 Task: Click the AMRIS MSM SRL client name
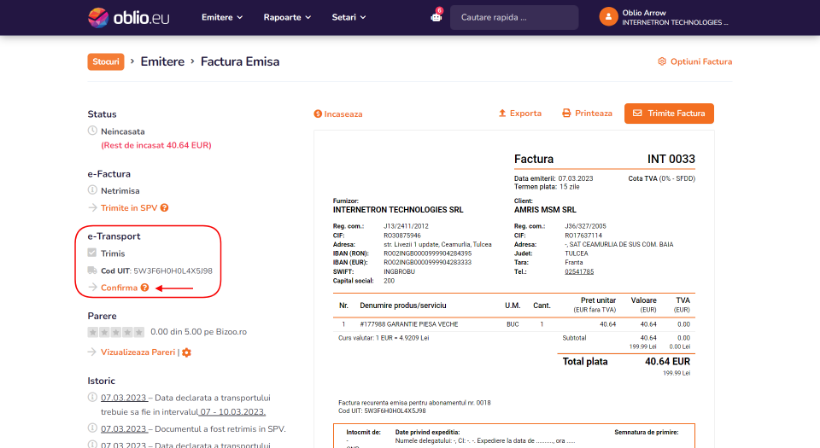click(545, 210)
